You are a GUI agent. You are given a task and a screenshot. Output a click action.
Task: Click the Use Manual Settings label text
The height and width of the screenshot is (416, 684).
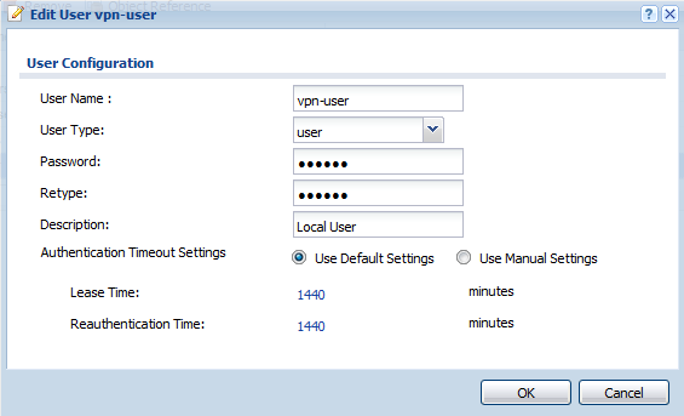538,258
